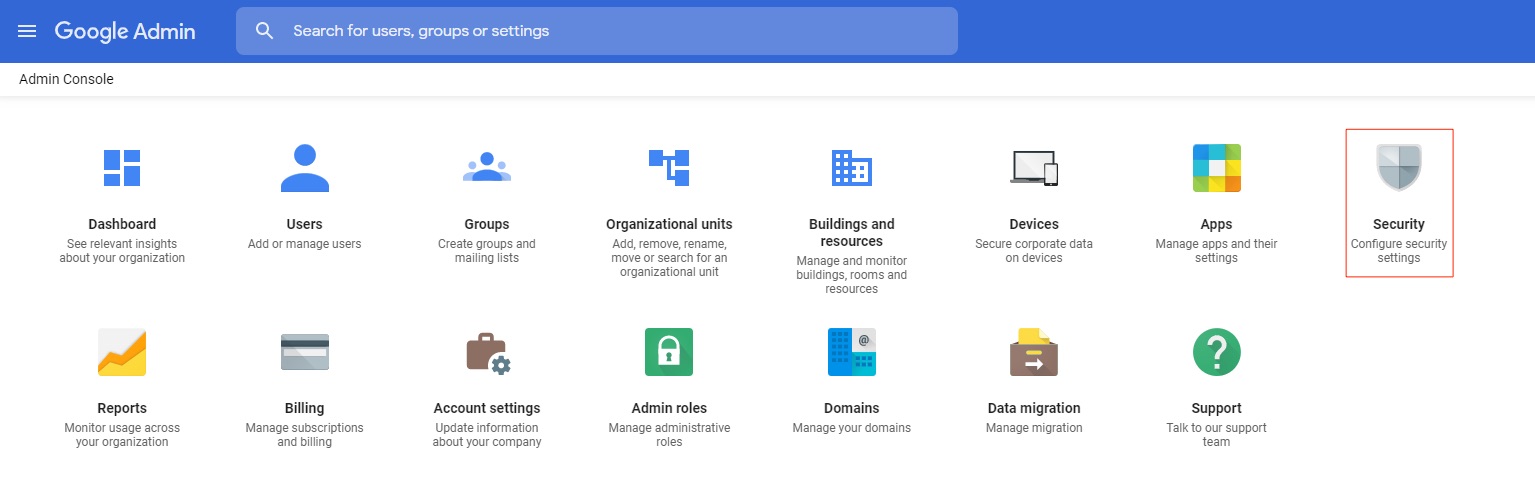Screen dimensions: 1535x484
Task: Click the Support question mark icon
Action: (x=1216, y=352)
